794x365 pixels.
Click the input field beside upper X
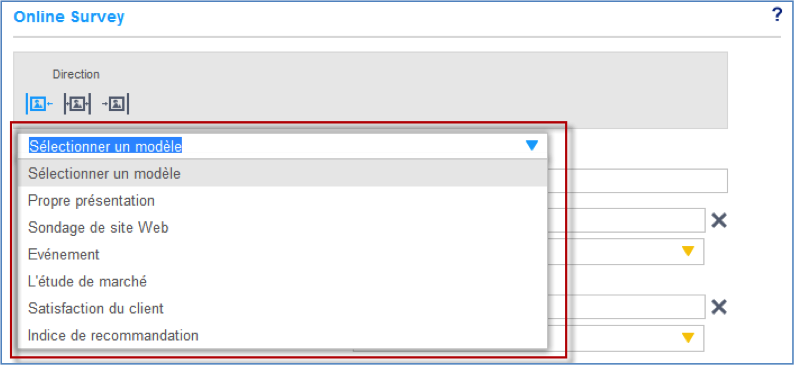click(x=626, y=220)
